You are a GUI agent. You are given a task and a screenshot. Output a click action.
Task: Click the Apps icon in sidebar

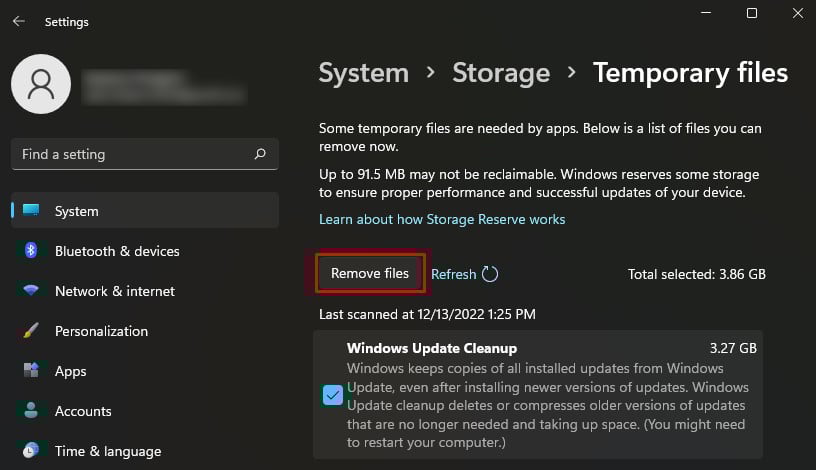pyautogui.click(x=31, y=371)
